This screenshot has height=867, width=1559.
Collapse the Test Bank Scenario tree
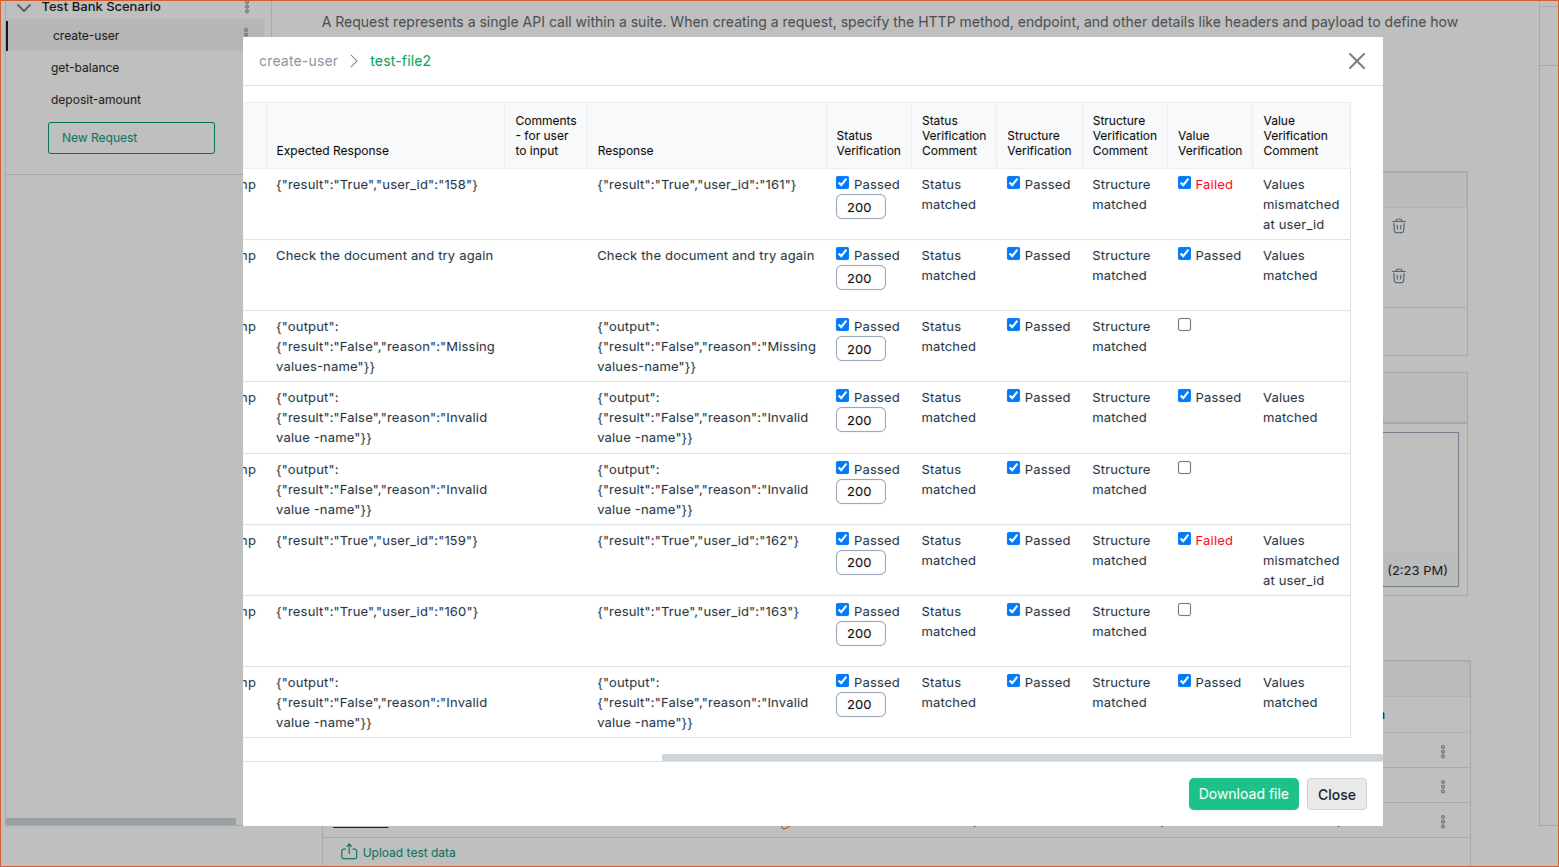pyautogui.click(x=24, y=7)
